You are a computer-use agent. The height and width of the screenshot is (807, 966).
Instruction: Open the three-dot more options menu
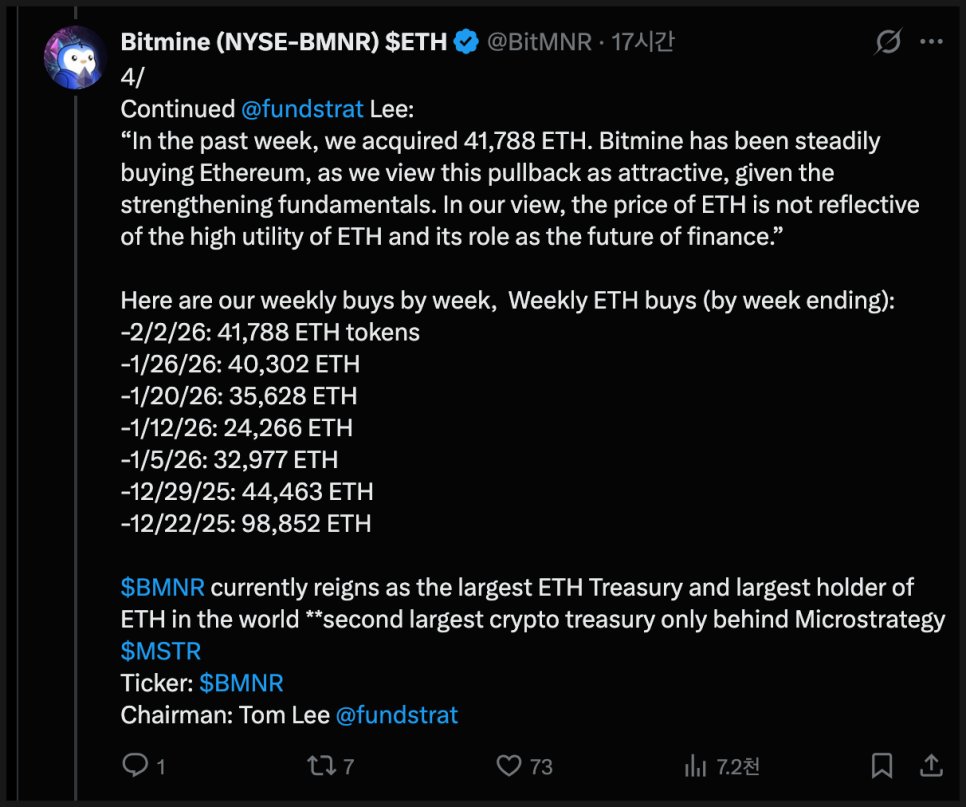931,42
